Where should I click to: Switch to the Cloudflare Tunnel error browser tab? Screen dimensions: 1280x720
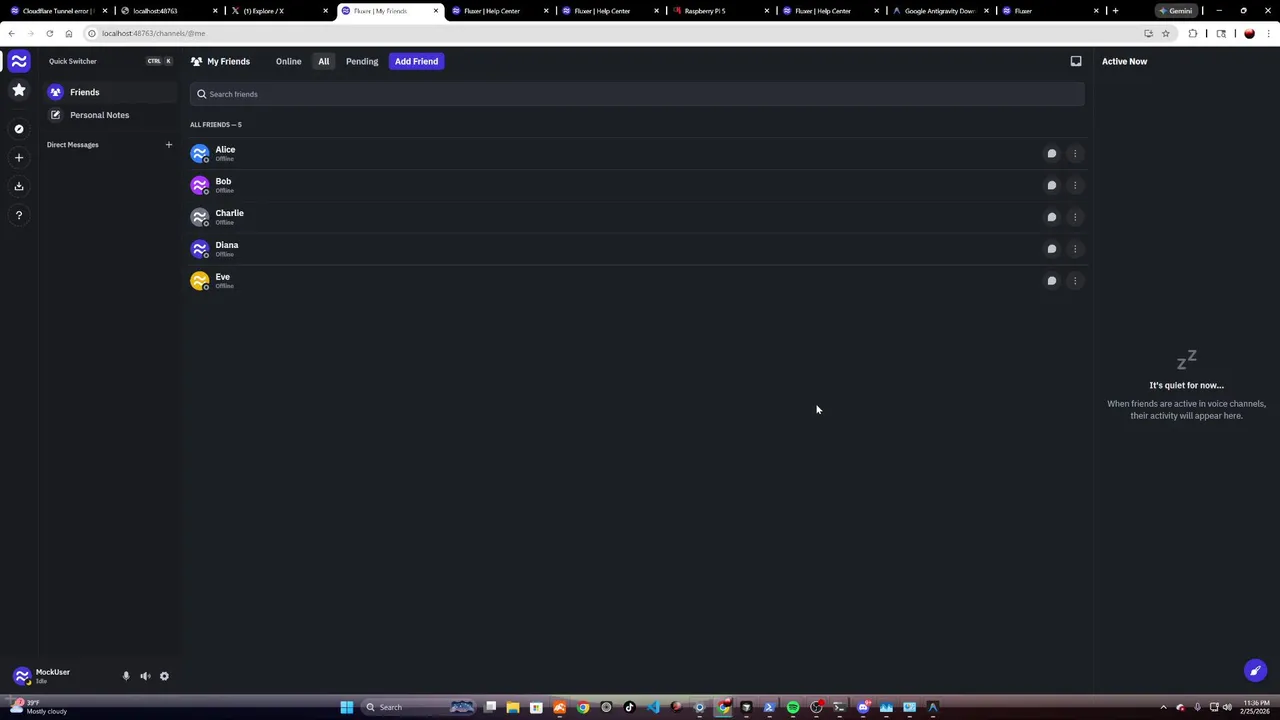coord(57,11)
